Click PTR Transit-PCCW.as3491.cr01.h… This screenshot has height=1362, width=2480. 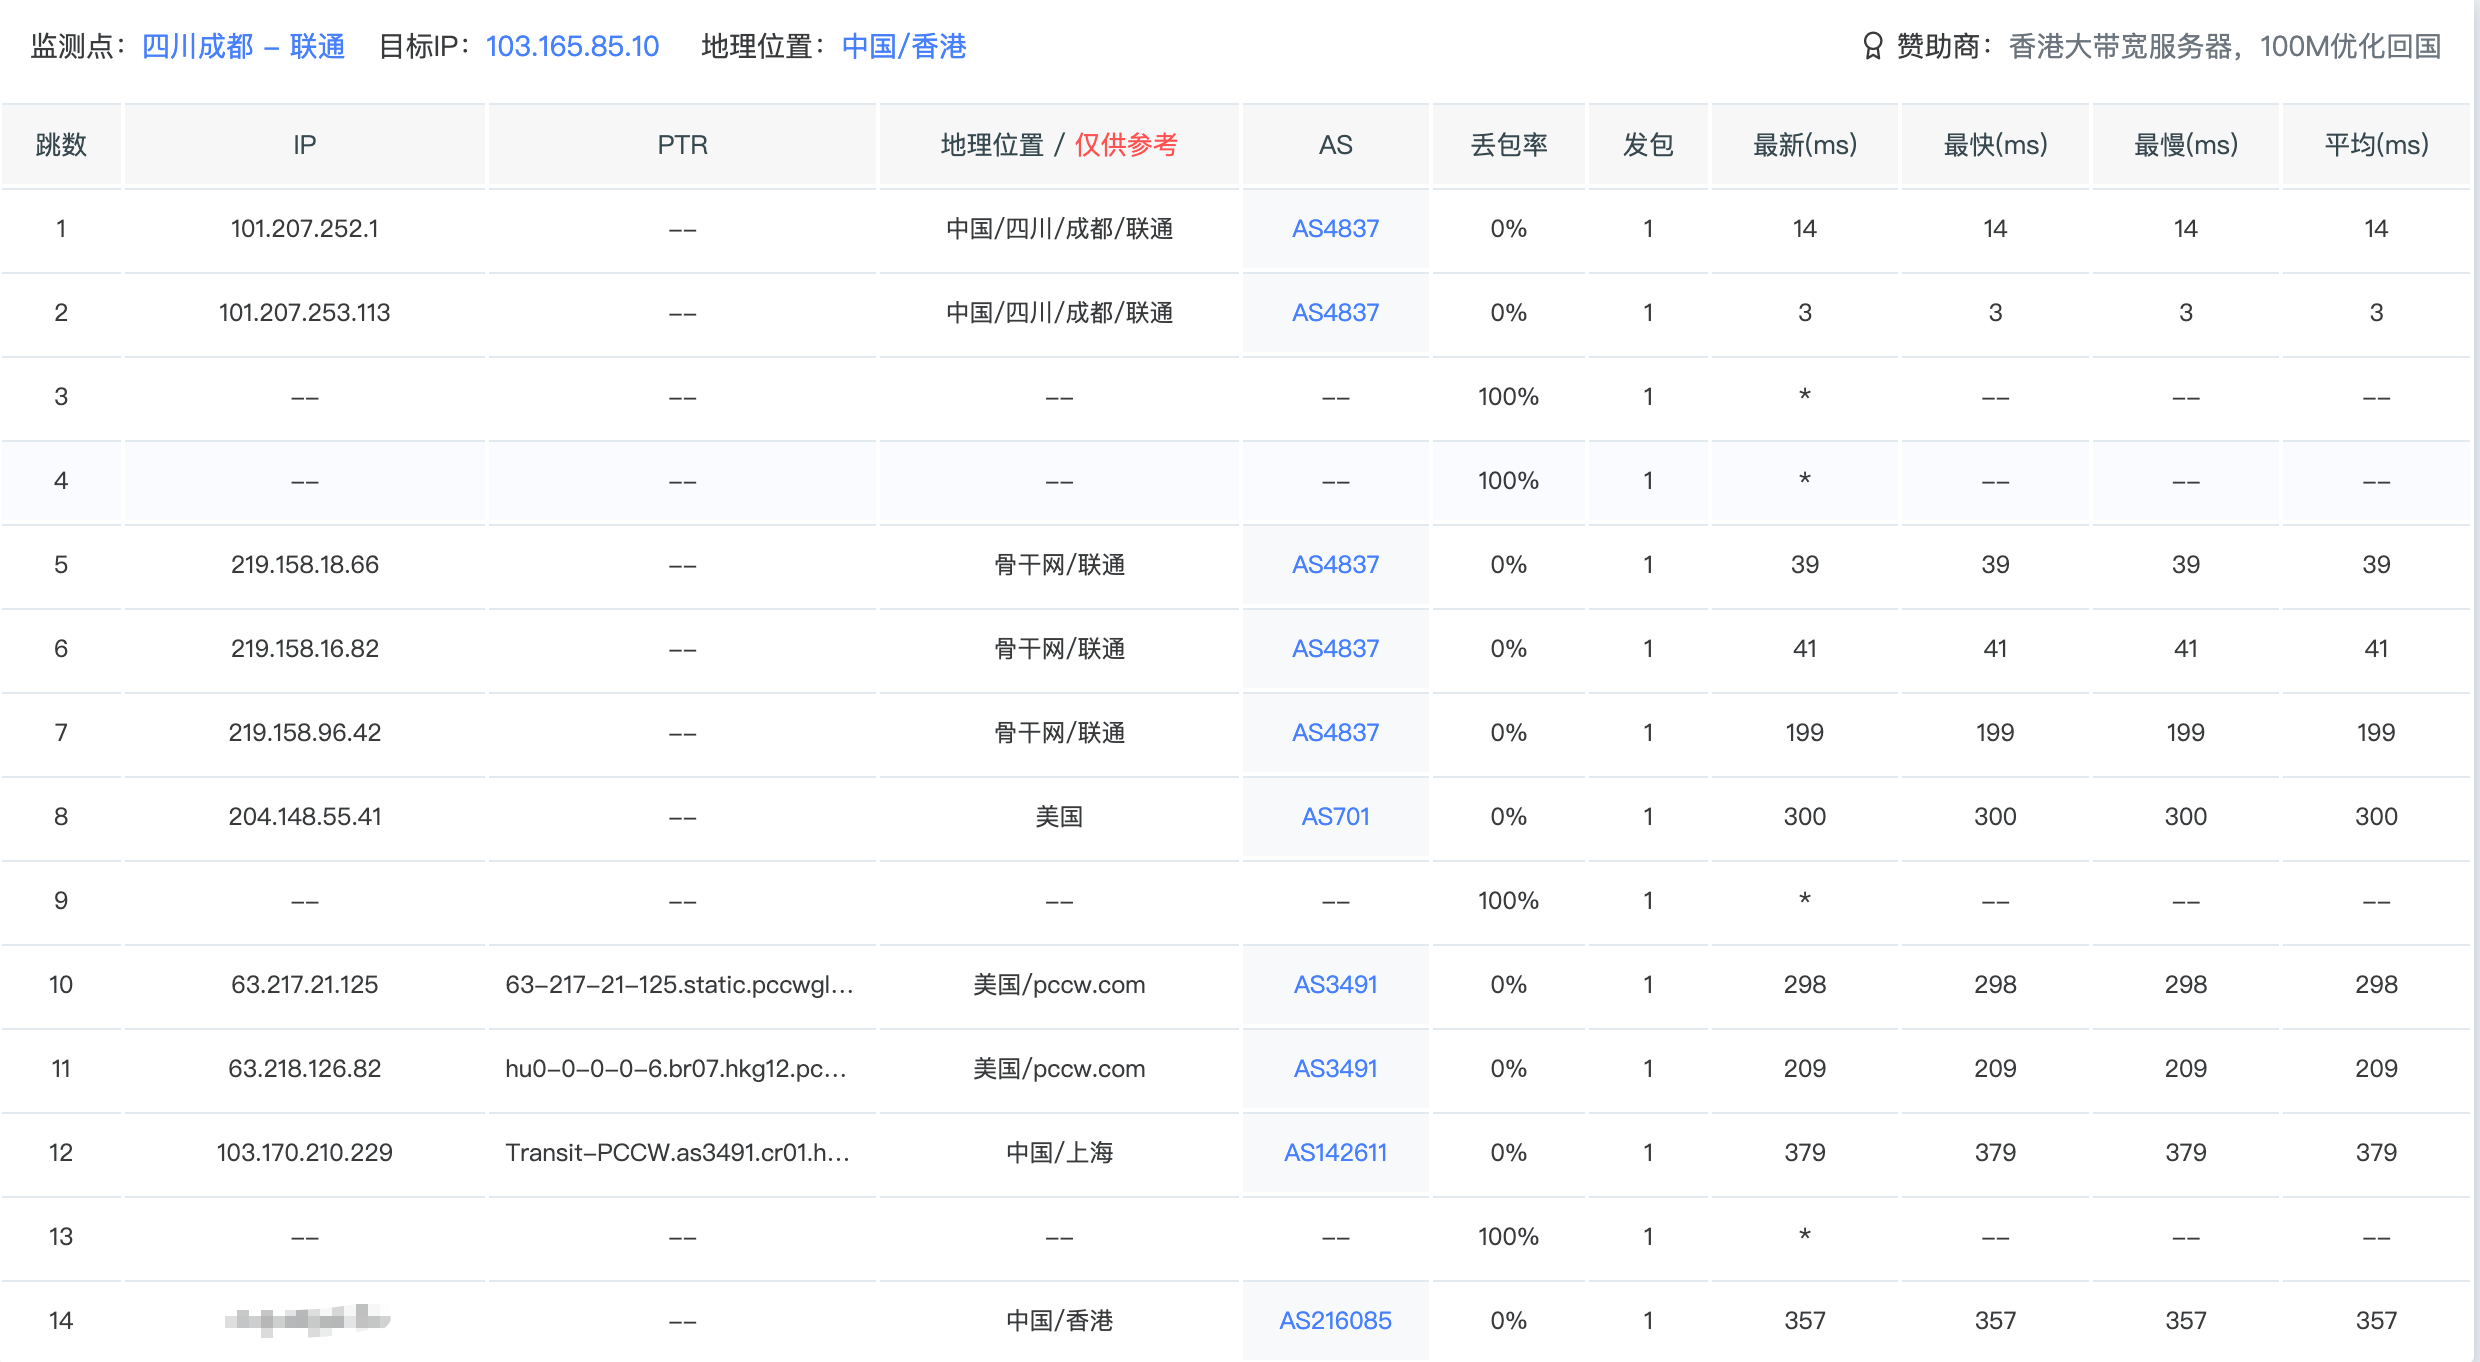click(678, 1153)
